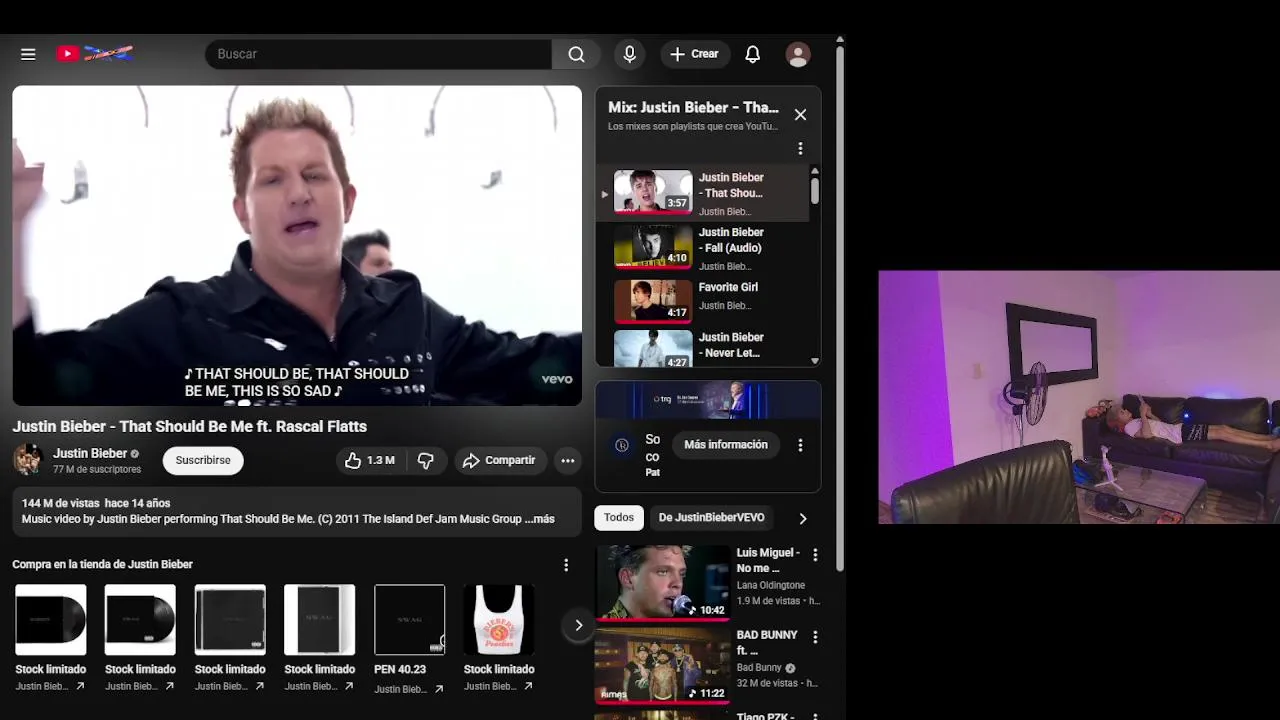Click '77 M de suscriptores' text
Viewport: 1280px width, 720px height.
(97, 469)
